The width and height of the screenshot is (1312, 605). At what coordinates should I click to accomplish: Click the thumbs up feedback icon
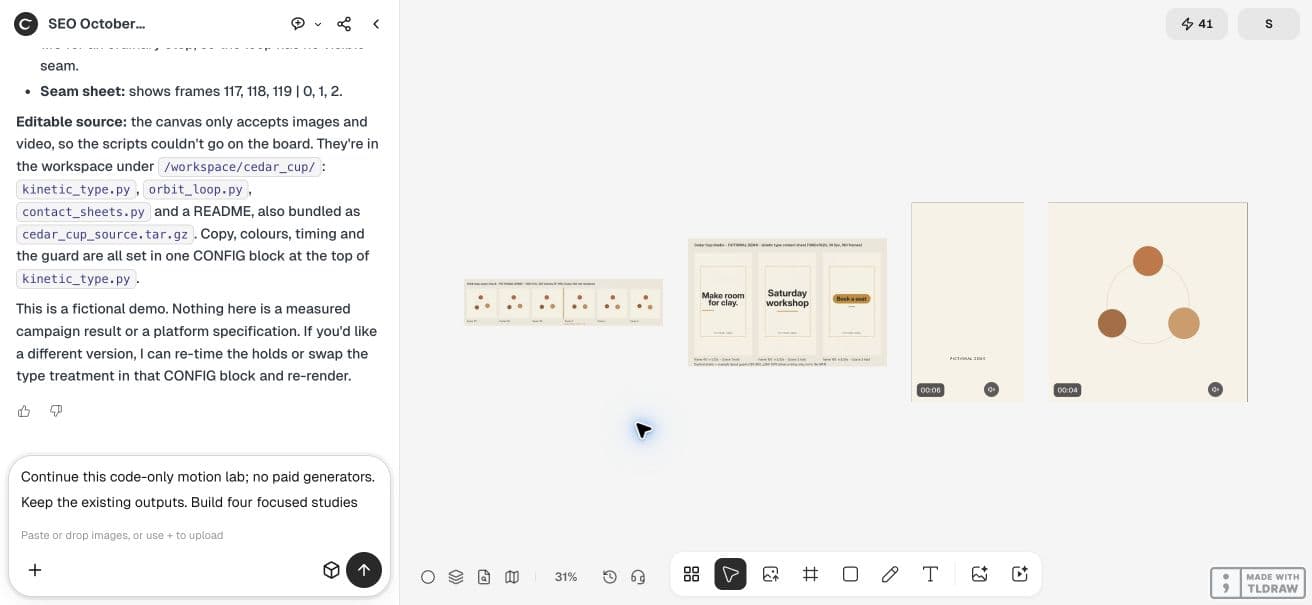pos(24,411)
